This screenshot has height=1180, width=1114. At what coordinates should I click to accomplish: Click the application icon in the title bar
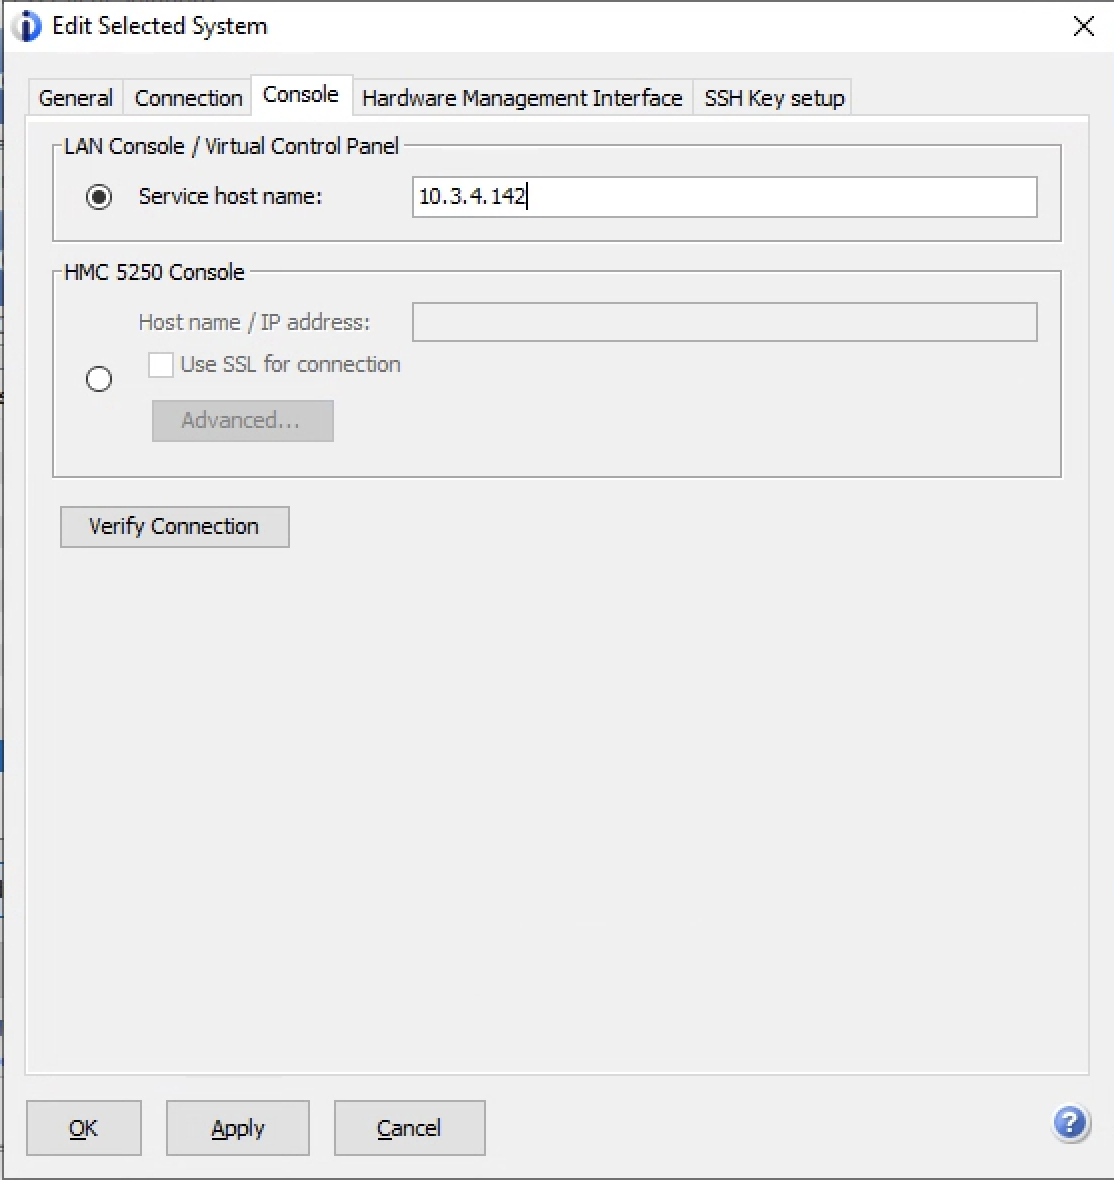(28, 26)
